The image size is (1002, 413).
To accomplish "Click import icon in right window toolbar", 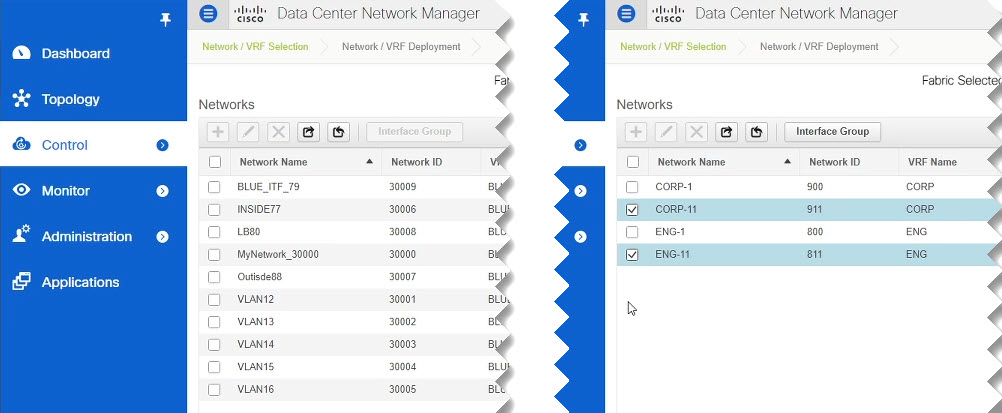I will [x=756, y=132].
